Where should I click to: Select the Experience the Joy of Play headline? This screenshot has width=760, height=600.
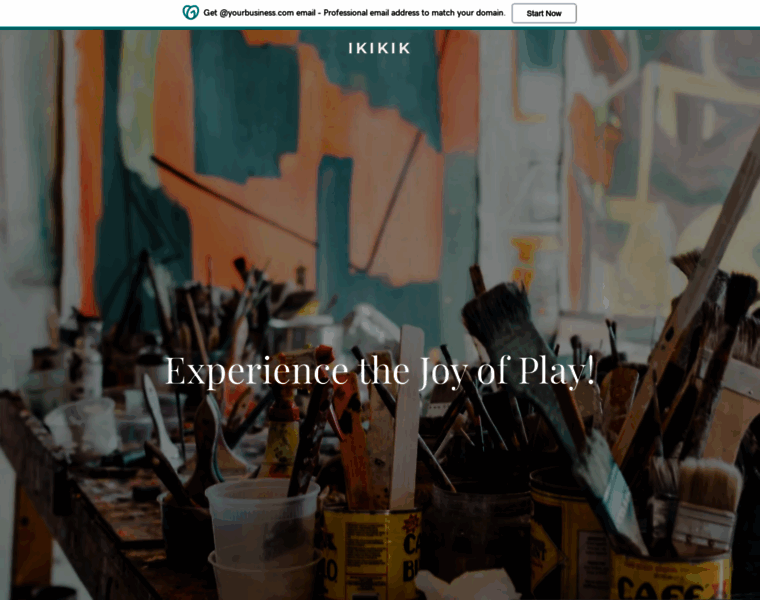coord(380,371)
